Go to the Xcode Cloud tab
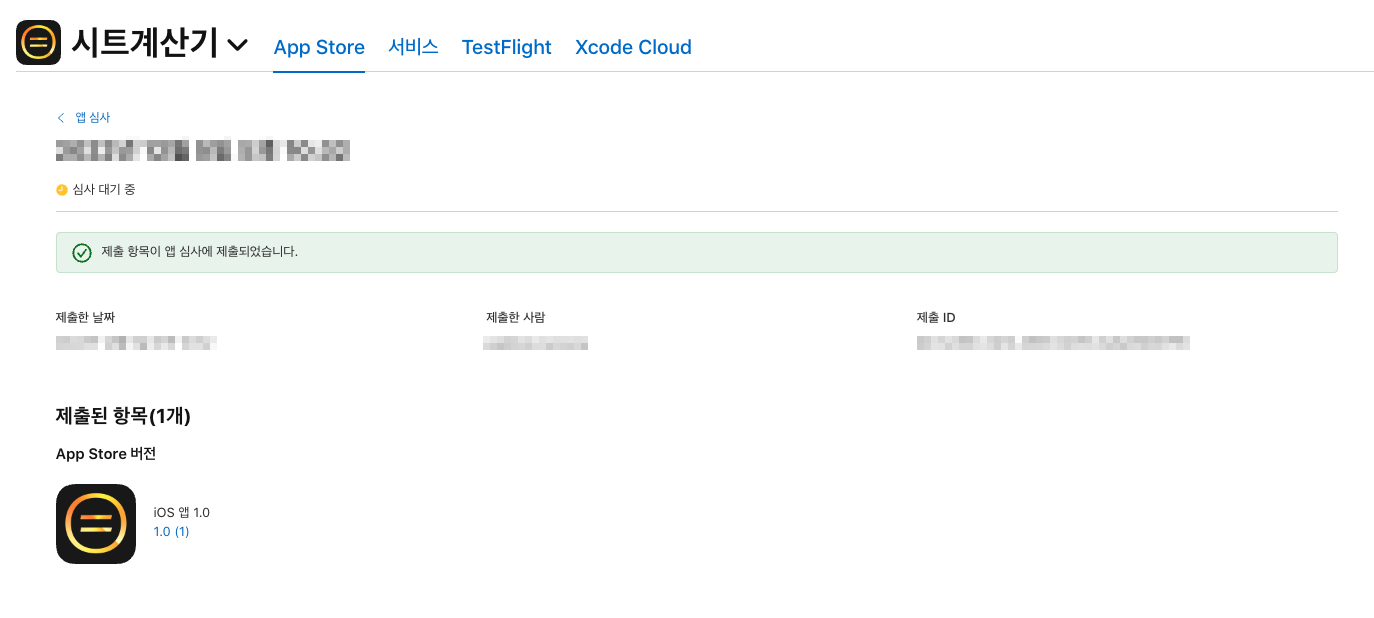Viewport: 1374px width, 618px height. [633, 47]
